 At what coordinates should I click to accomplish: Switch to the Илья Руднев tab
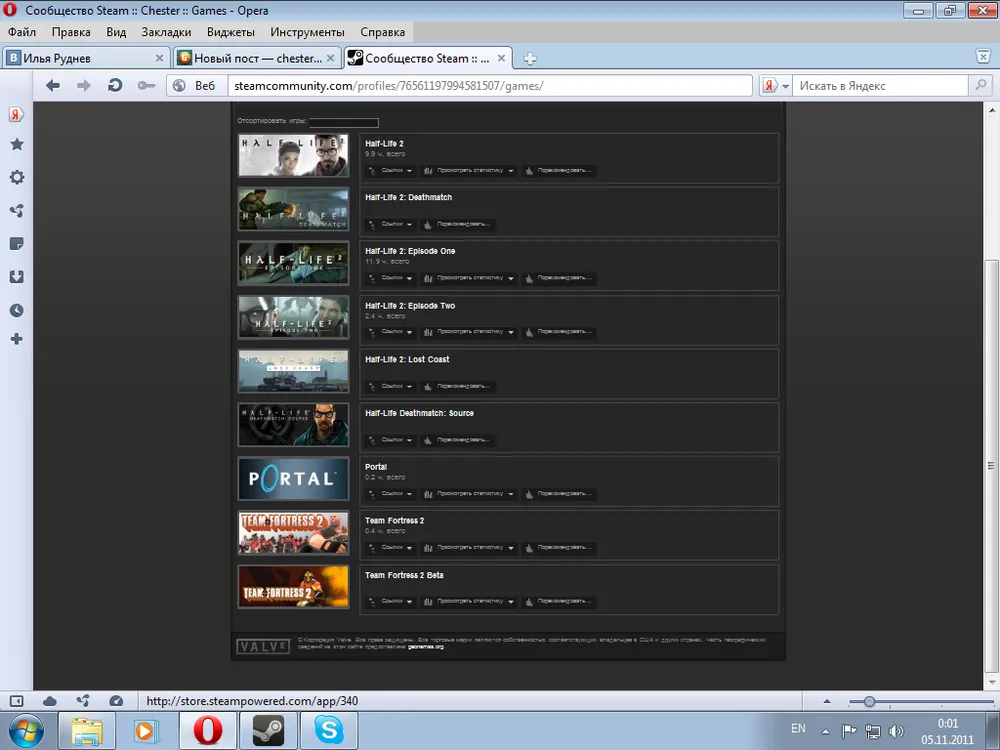coord(85,59)
